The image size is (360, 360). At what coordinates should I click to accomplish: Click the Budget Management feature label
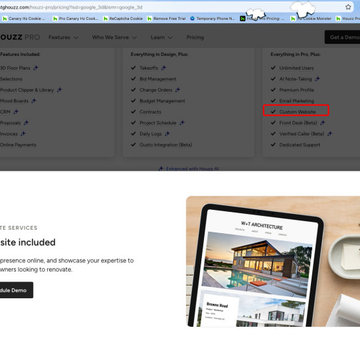click(x=162, y=101)
